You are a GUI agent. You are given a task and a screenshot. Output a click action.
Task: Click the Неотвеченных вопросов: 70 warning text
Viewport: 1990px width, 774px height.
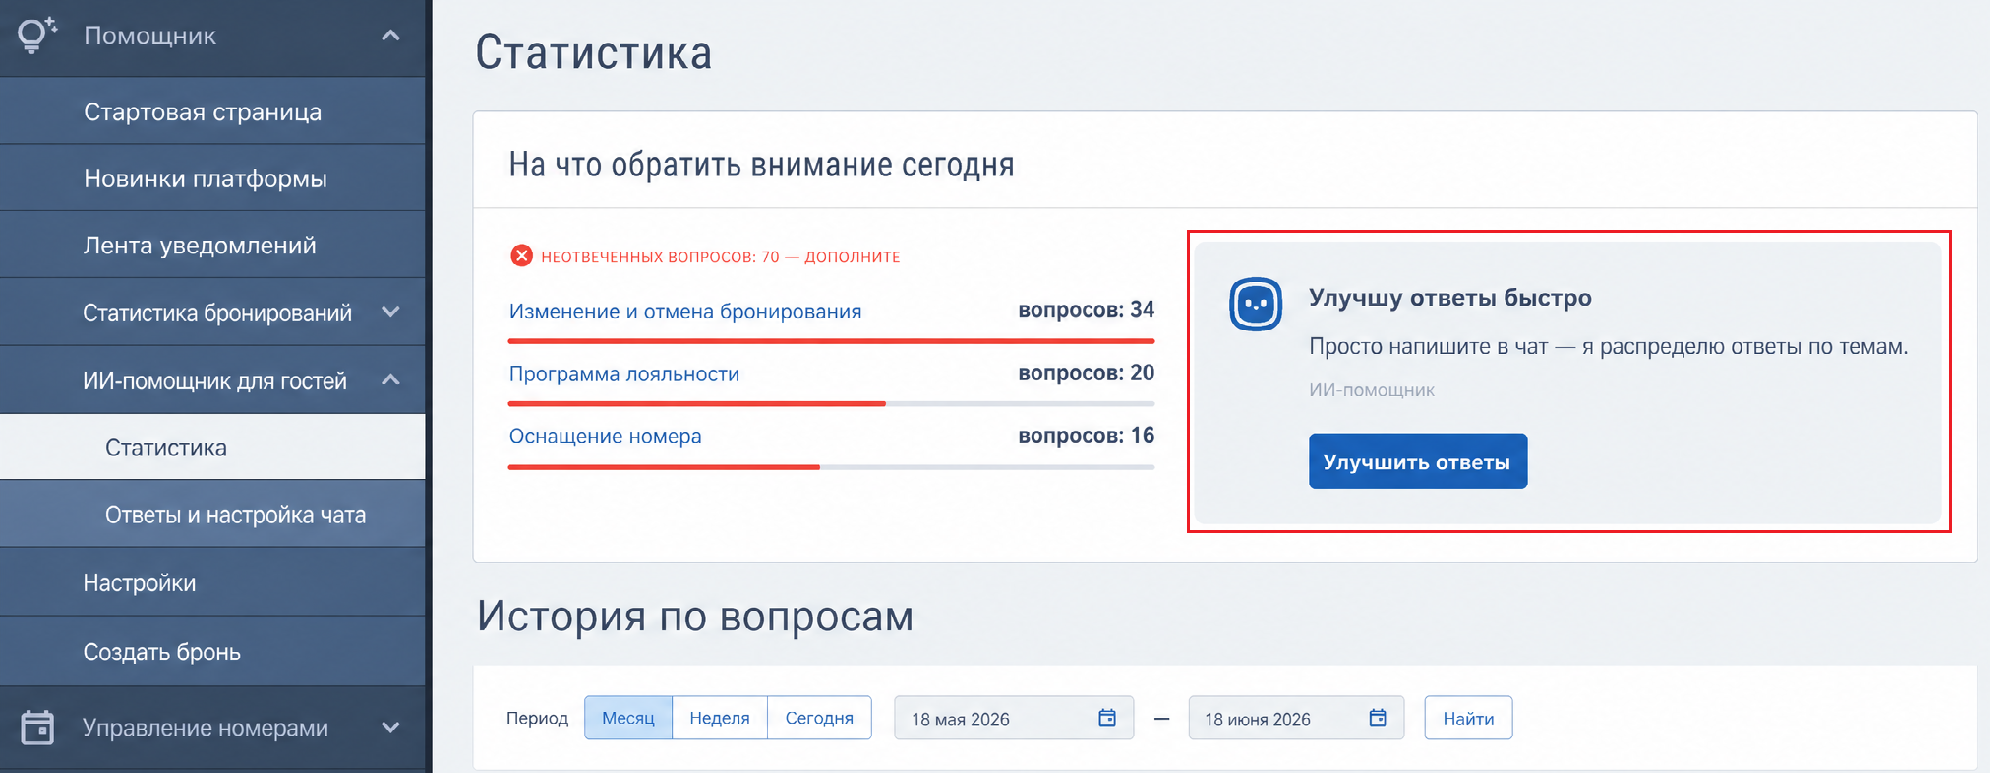point(720,257)
